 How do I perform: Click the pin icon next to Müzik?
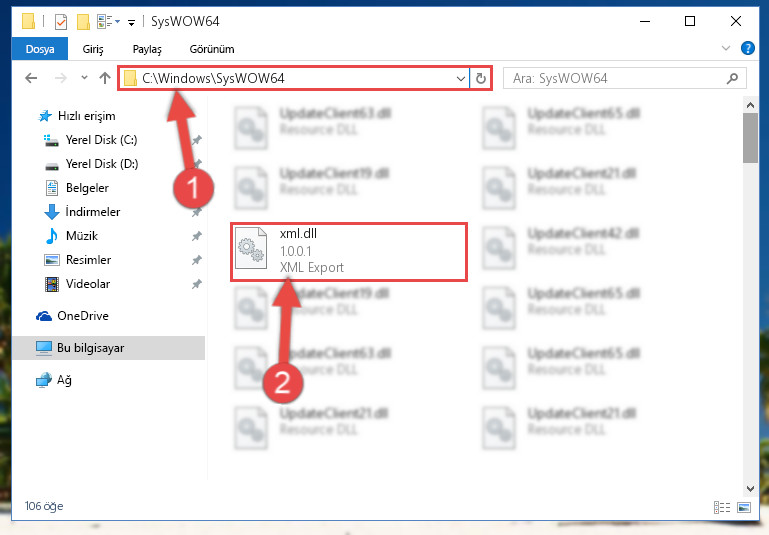coord(197,236)
